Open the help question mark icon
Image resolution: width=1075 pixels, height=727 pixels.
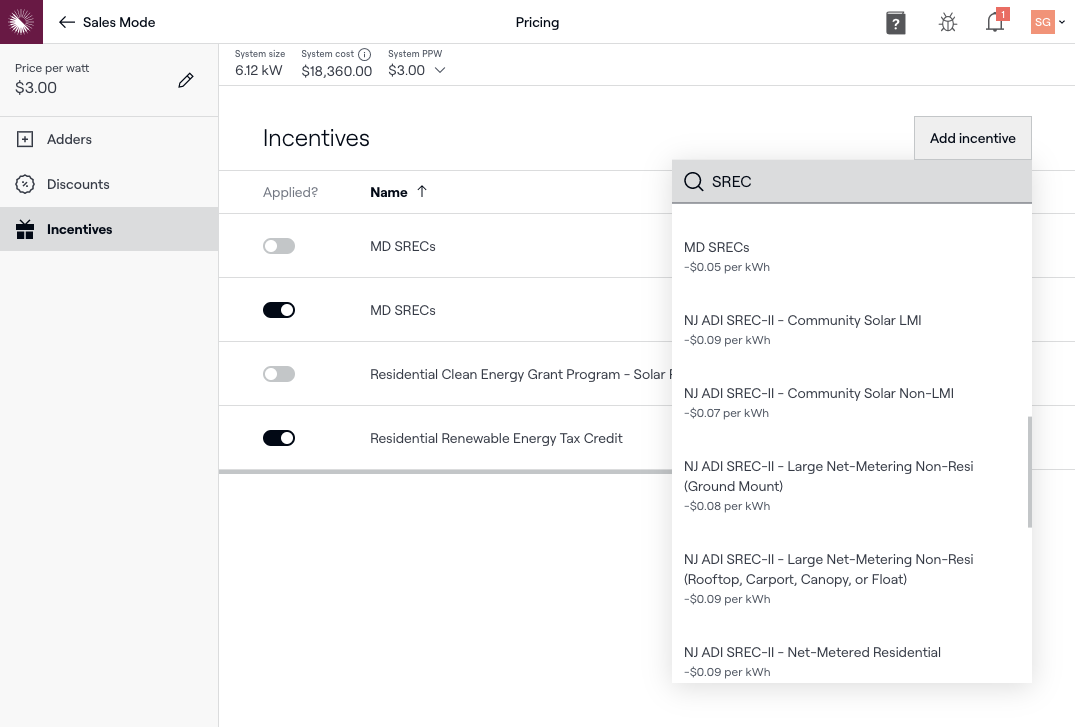[x=896, y=23]
